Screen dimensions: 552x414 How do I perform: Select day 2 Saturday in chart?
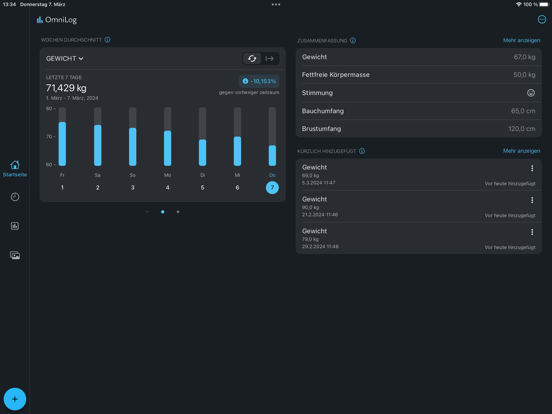98,188
